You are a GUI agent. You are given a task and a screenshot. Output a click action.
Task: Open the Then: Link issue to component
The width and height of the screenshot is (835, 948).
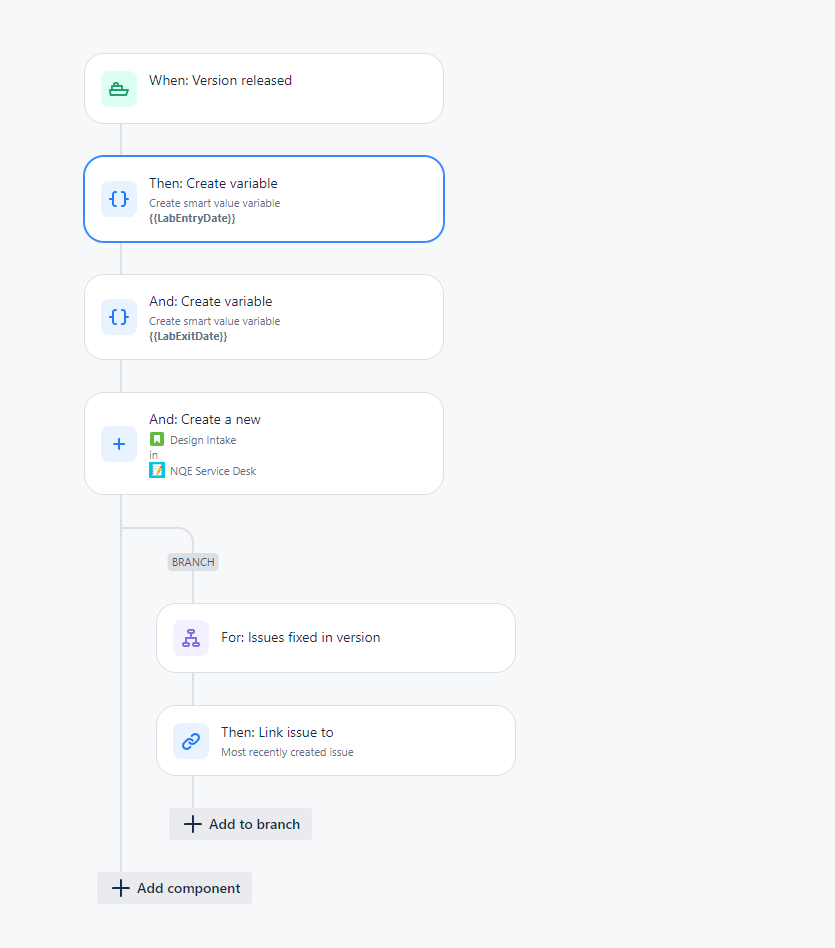click(335, 741)
